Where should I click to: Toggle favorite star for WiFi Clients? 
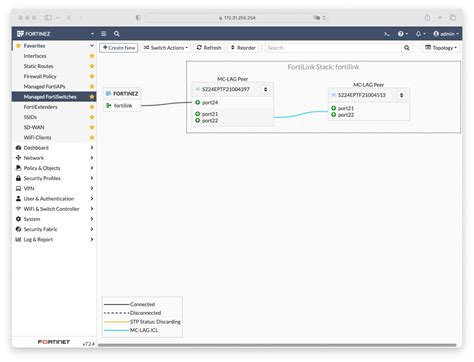click(92, 137)
